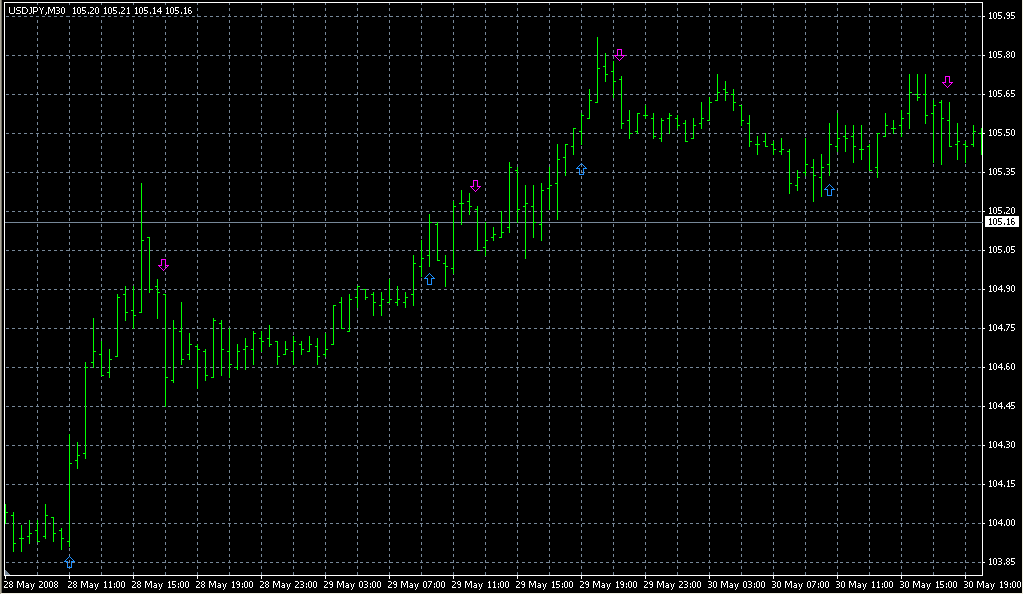Click the 104.60 price axis label
The image size is (1024, 594).
point(1001,367)
